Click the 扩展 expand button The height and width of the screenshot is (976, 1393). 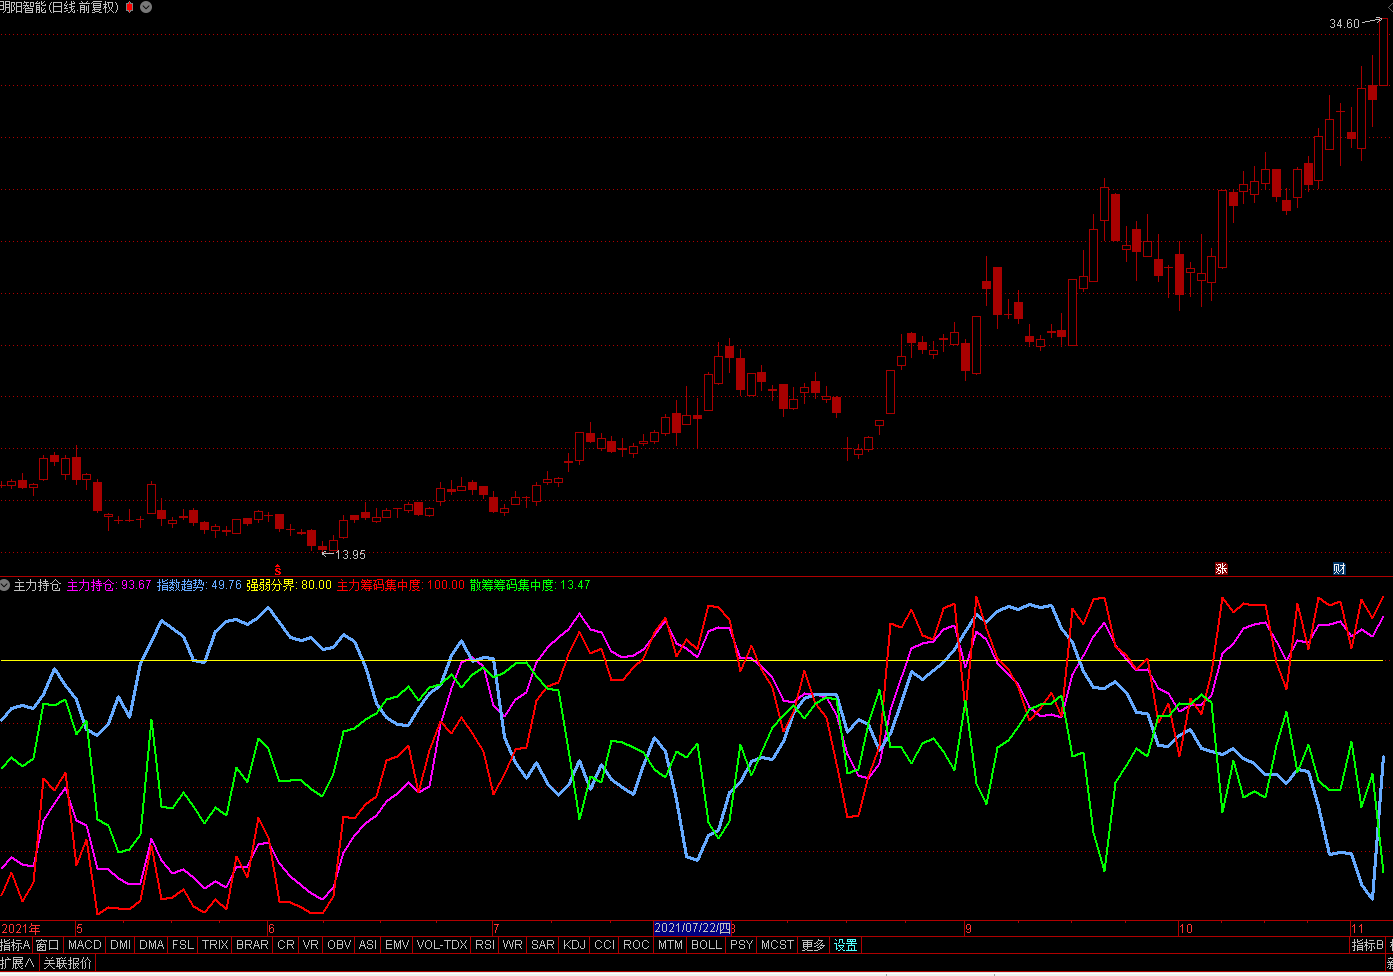pos(18,963)
